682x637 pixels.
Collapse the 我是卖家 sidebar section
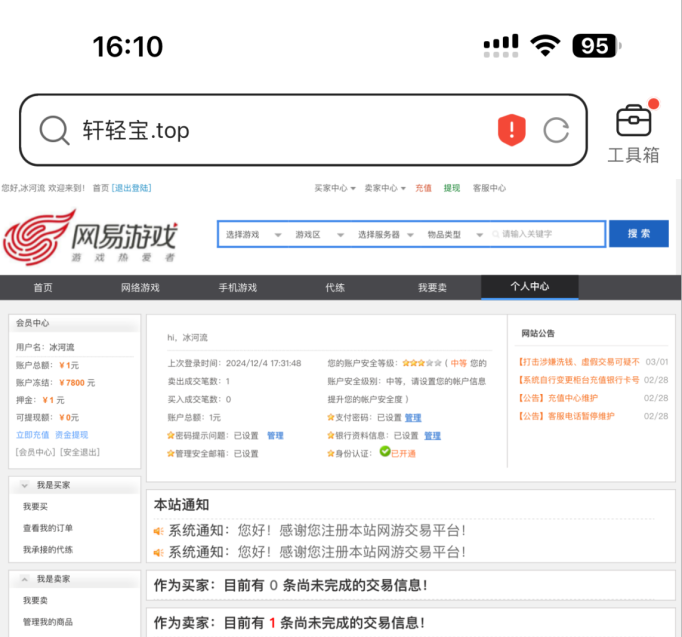pos(24,579)
